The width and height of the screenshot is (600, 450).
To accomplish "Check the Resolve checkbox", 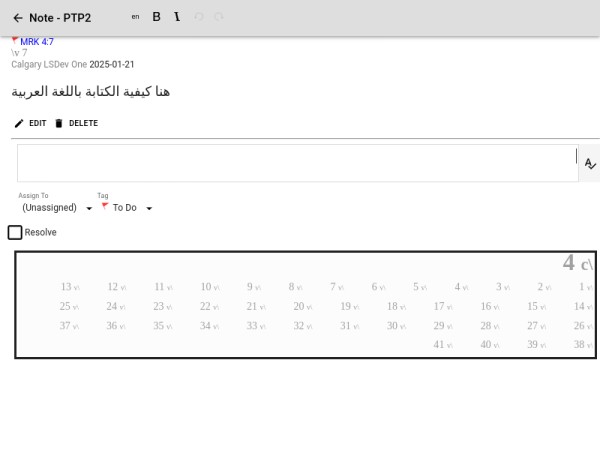I will point(15,232).
